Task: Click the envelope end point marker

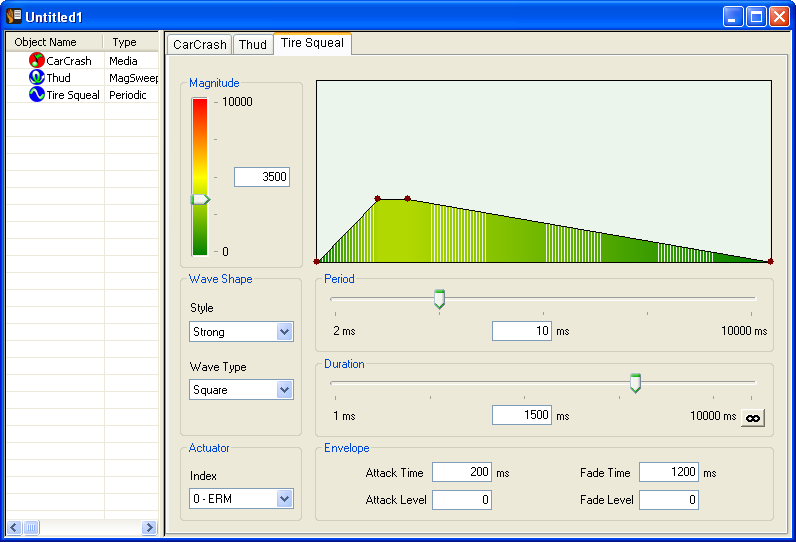Action: [x=770, y=261]
